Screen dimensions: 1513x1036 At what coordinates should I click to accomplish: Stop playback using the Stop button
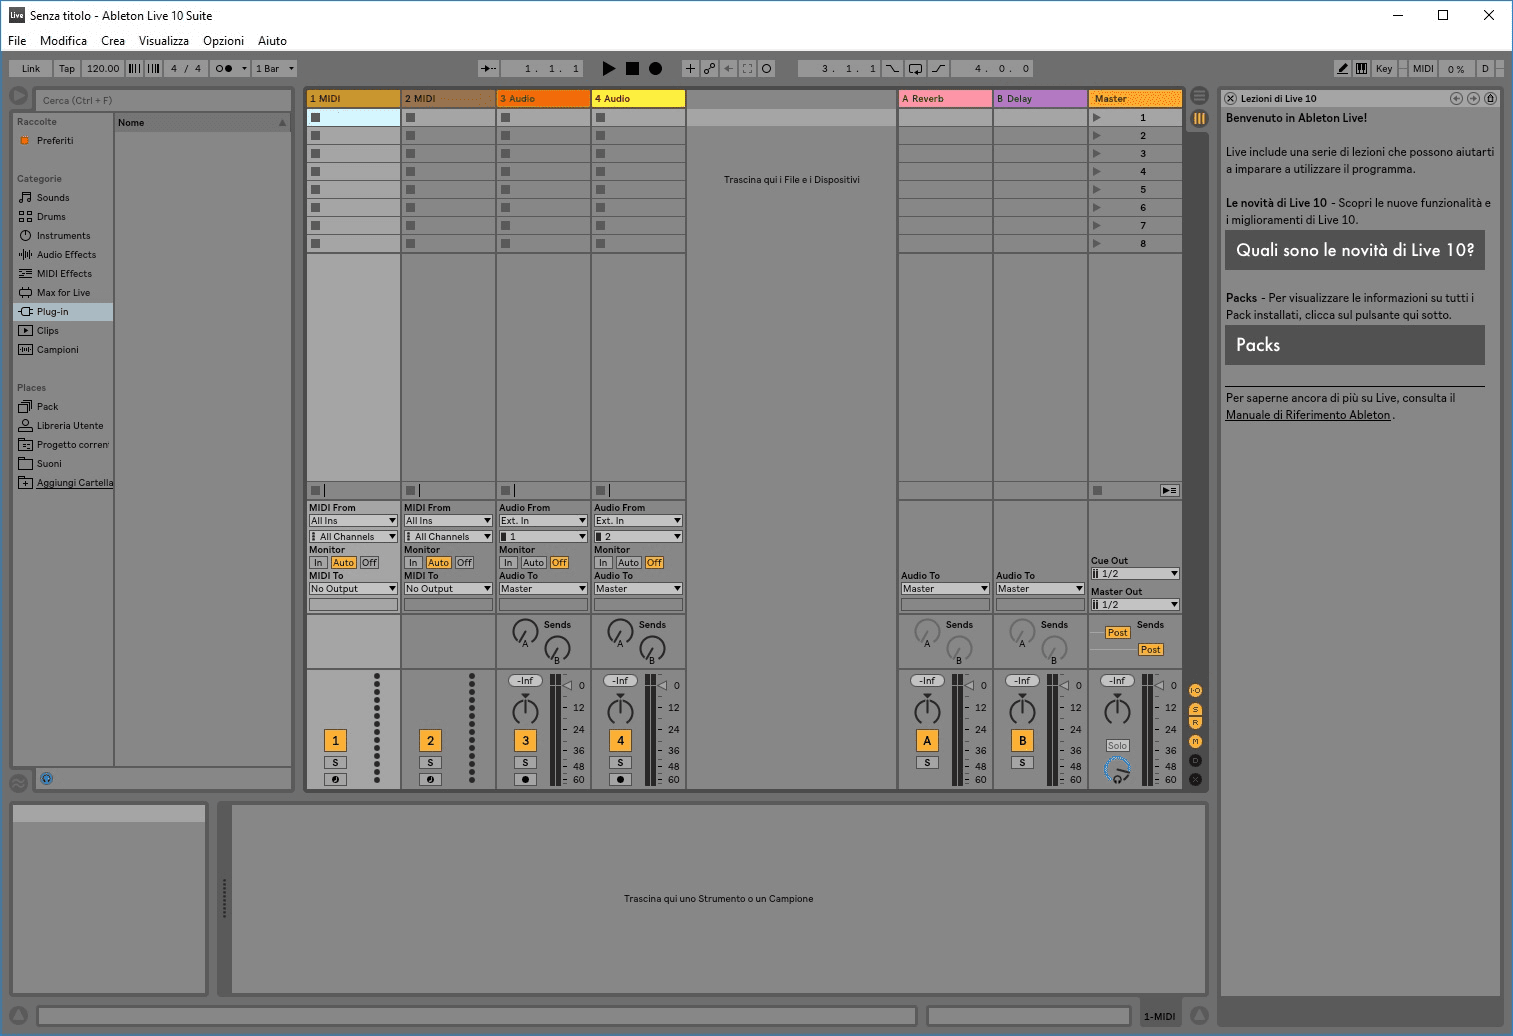coord(632,69)
